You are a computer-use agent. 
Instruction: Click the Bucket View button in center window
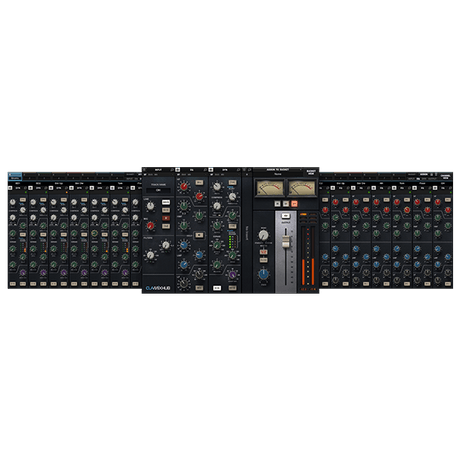[311, 172]
